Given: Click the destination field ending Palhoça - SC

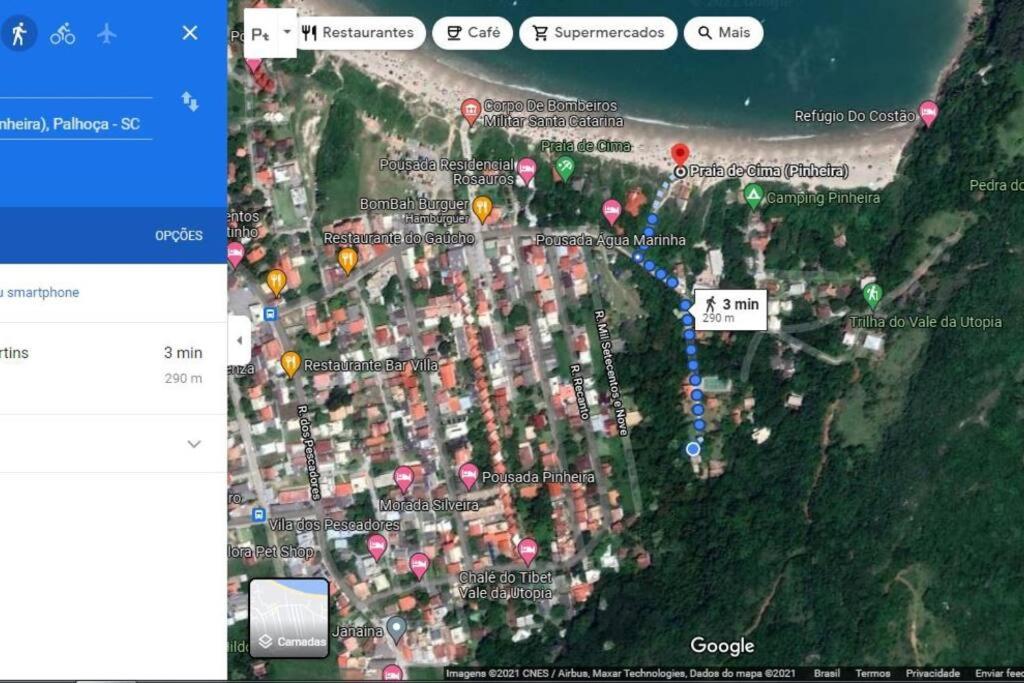Looking at the screenshot, I should tap(76, 124).
